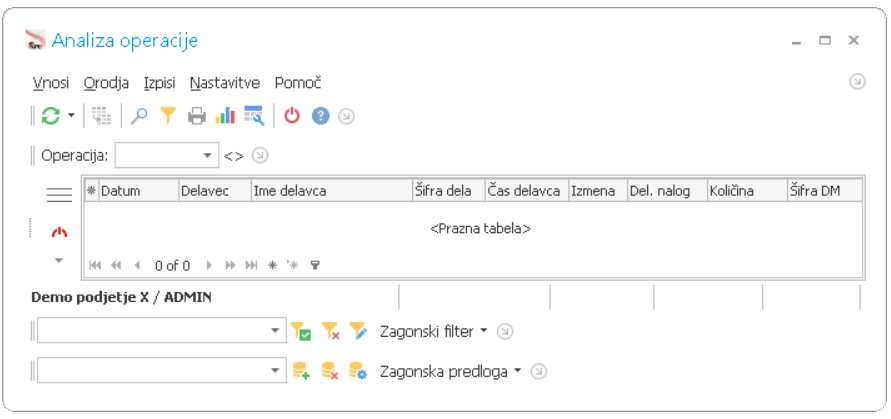
Task: Open the Zagonska predloga dropdown arrow
Action: point(517,371)
